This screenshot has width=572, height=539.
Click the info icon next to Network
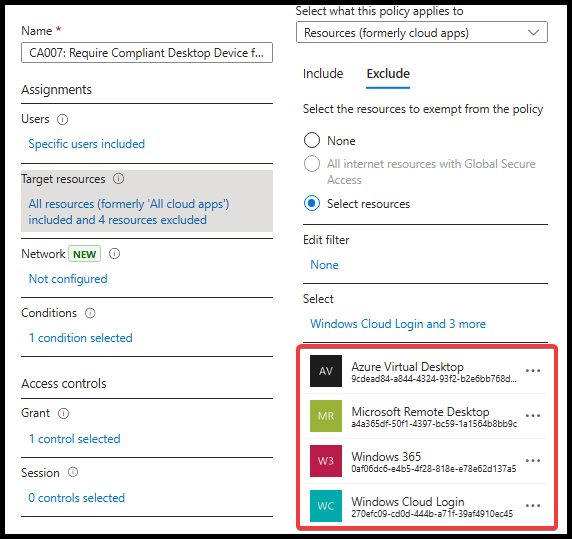115,253
